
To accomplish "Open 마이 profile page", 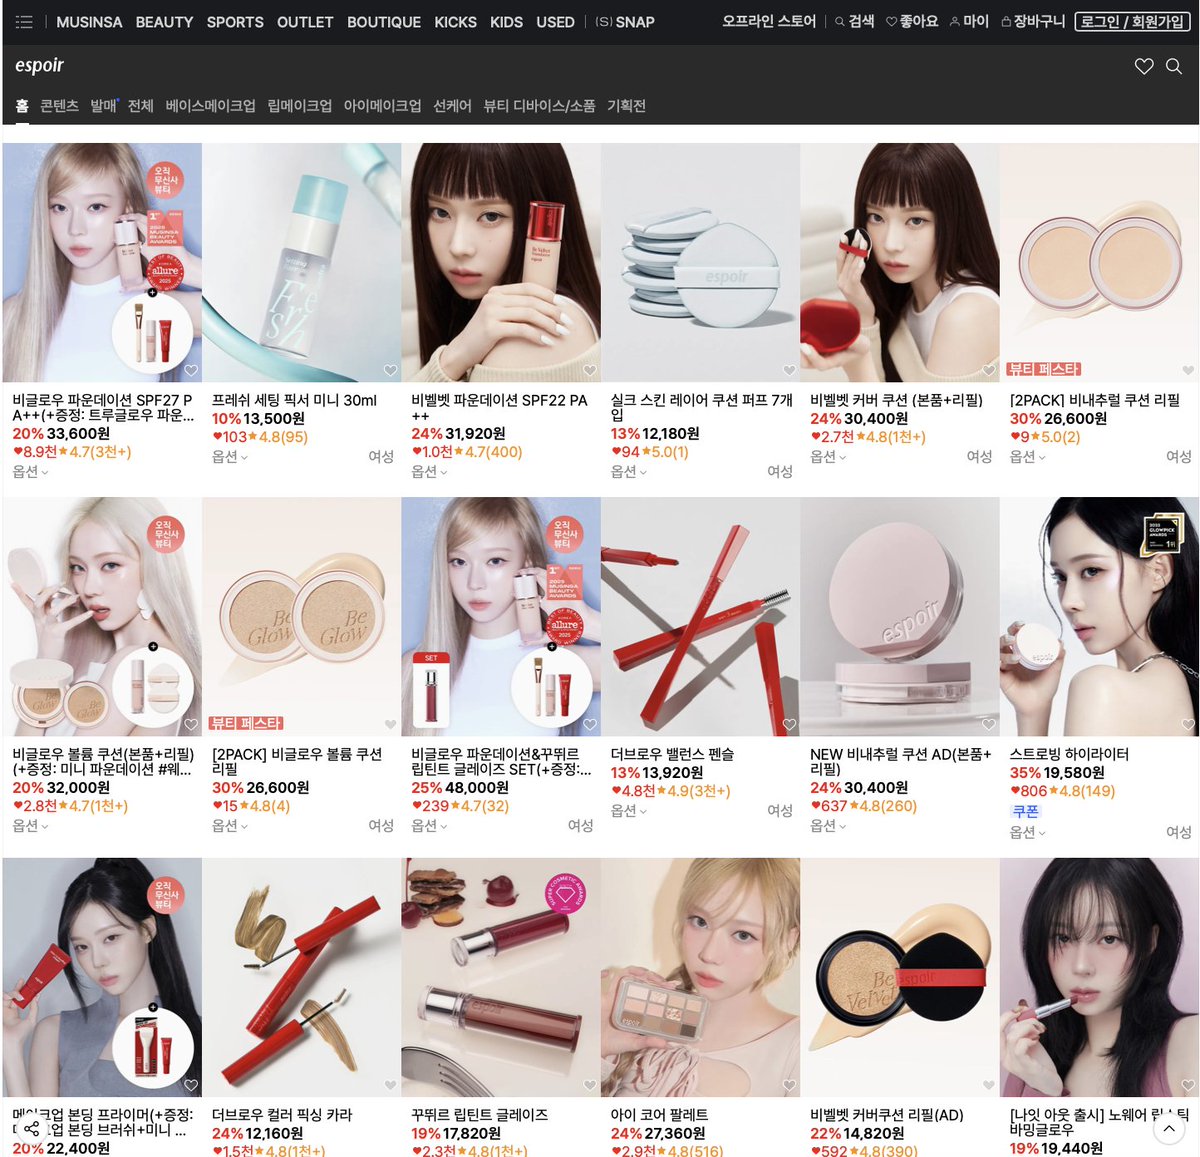I will (969, 21).
